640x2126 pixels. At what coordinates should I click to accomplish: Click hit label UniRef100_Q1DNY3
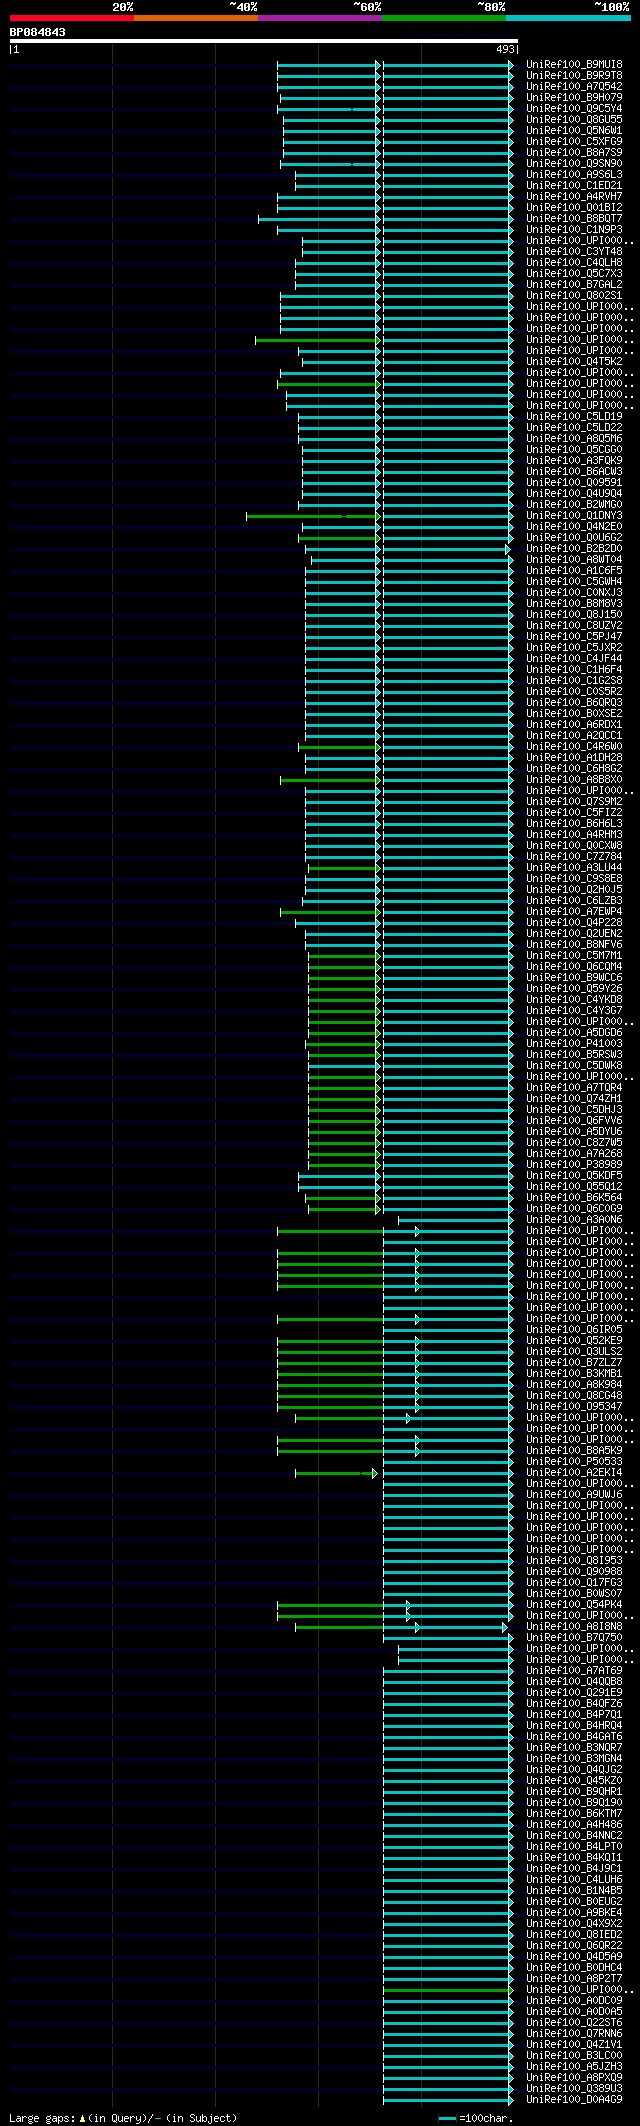tap(574, 515)
